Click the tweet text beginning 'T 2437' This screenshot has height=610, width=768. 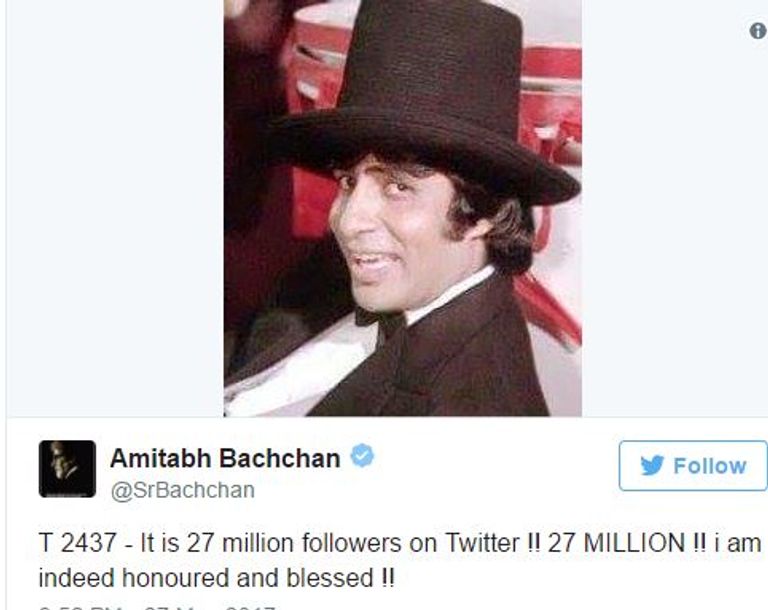400,560
